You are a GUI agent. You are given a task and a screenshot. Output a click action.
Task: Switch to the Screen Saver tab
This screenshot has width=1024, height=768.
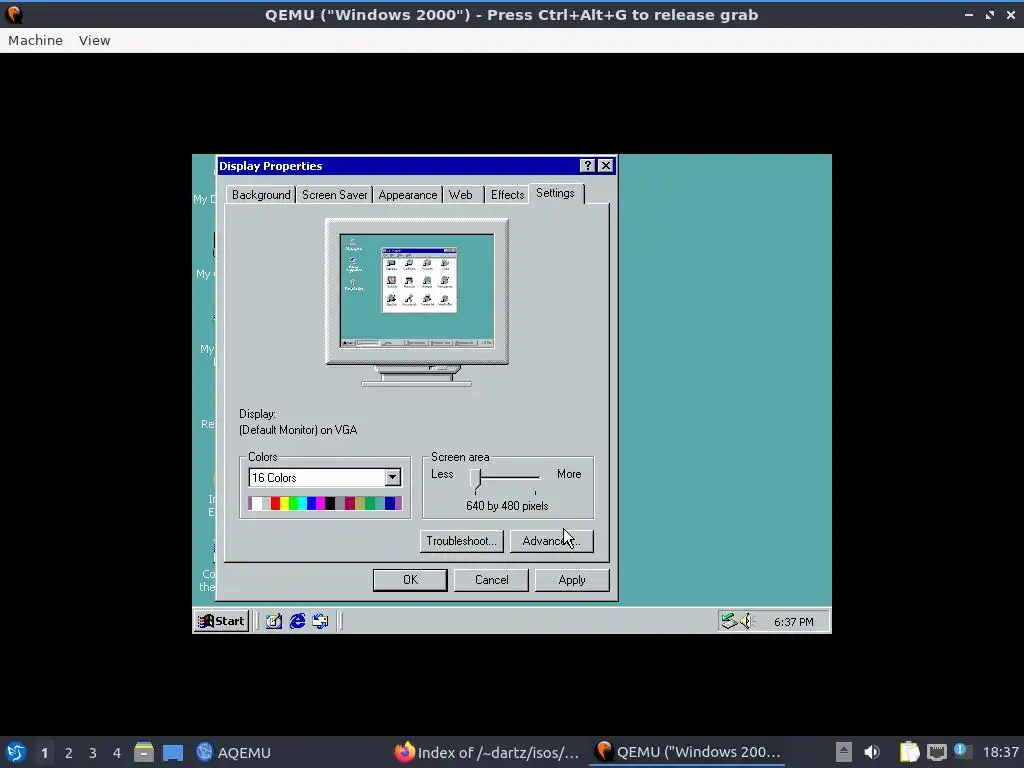click(x=334, y=195)
